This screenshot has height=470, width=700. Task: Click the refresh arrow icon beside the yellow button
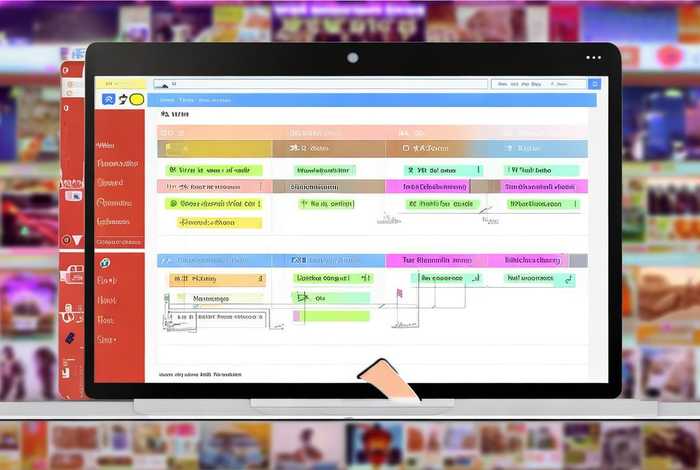[x=123, y=99]
